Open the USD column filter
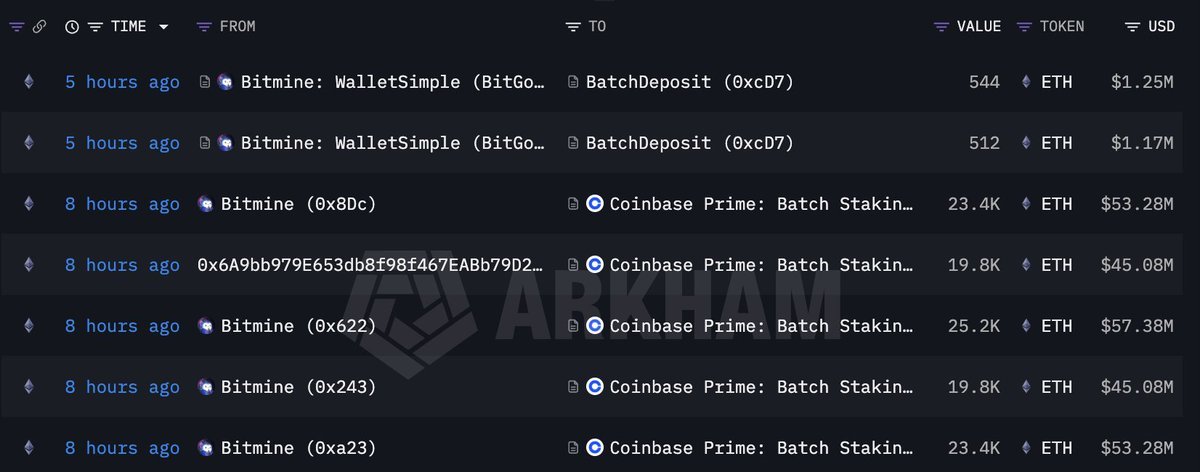Image resolution: width=1200 pixels, height=472 pixels. 1133,27
